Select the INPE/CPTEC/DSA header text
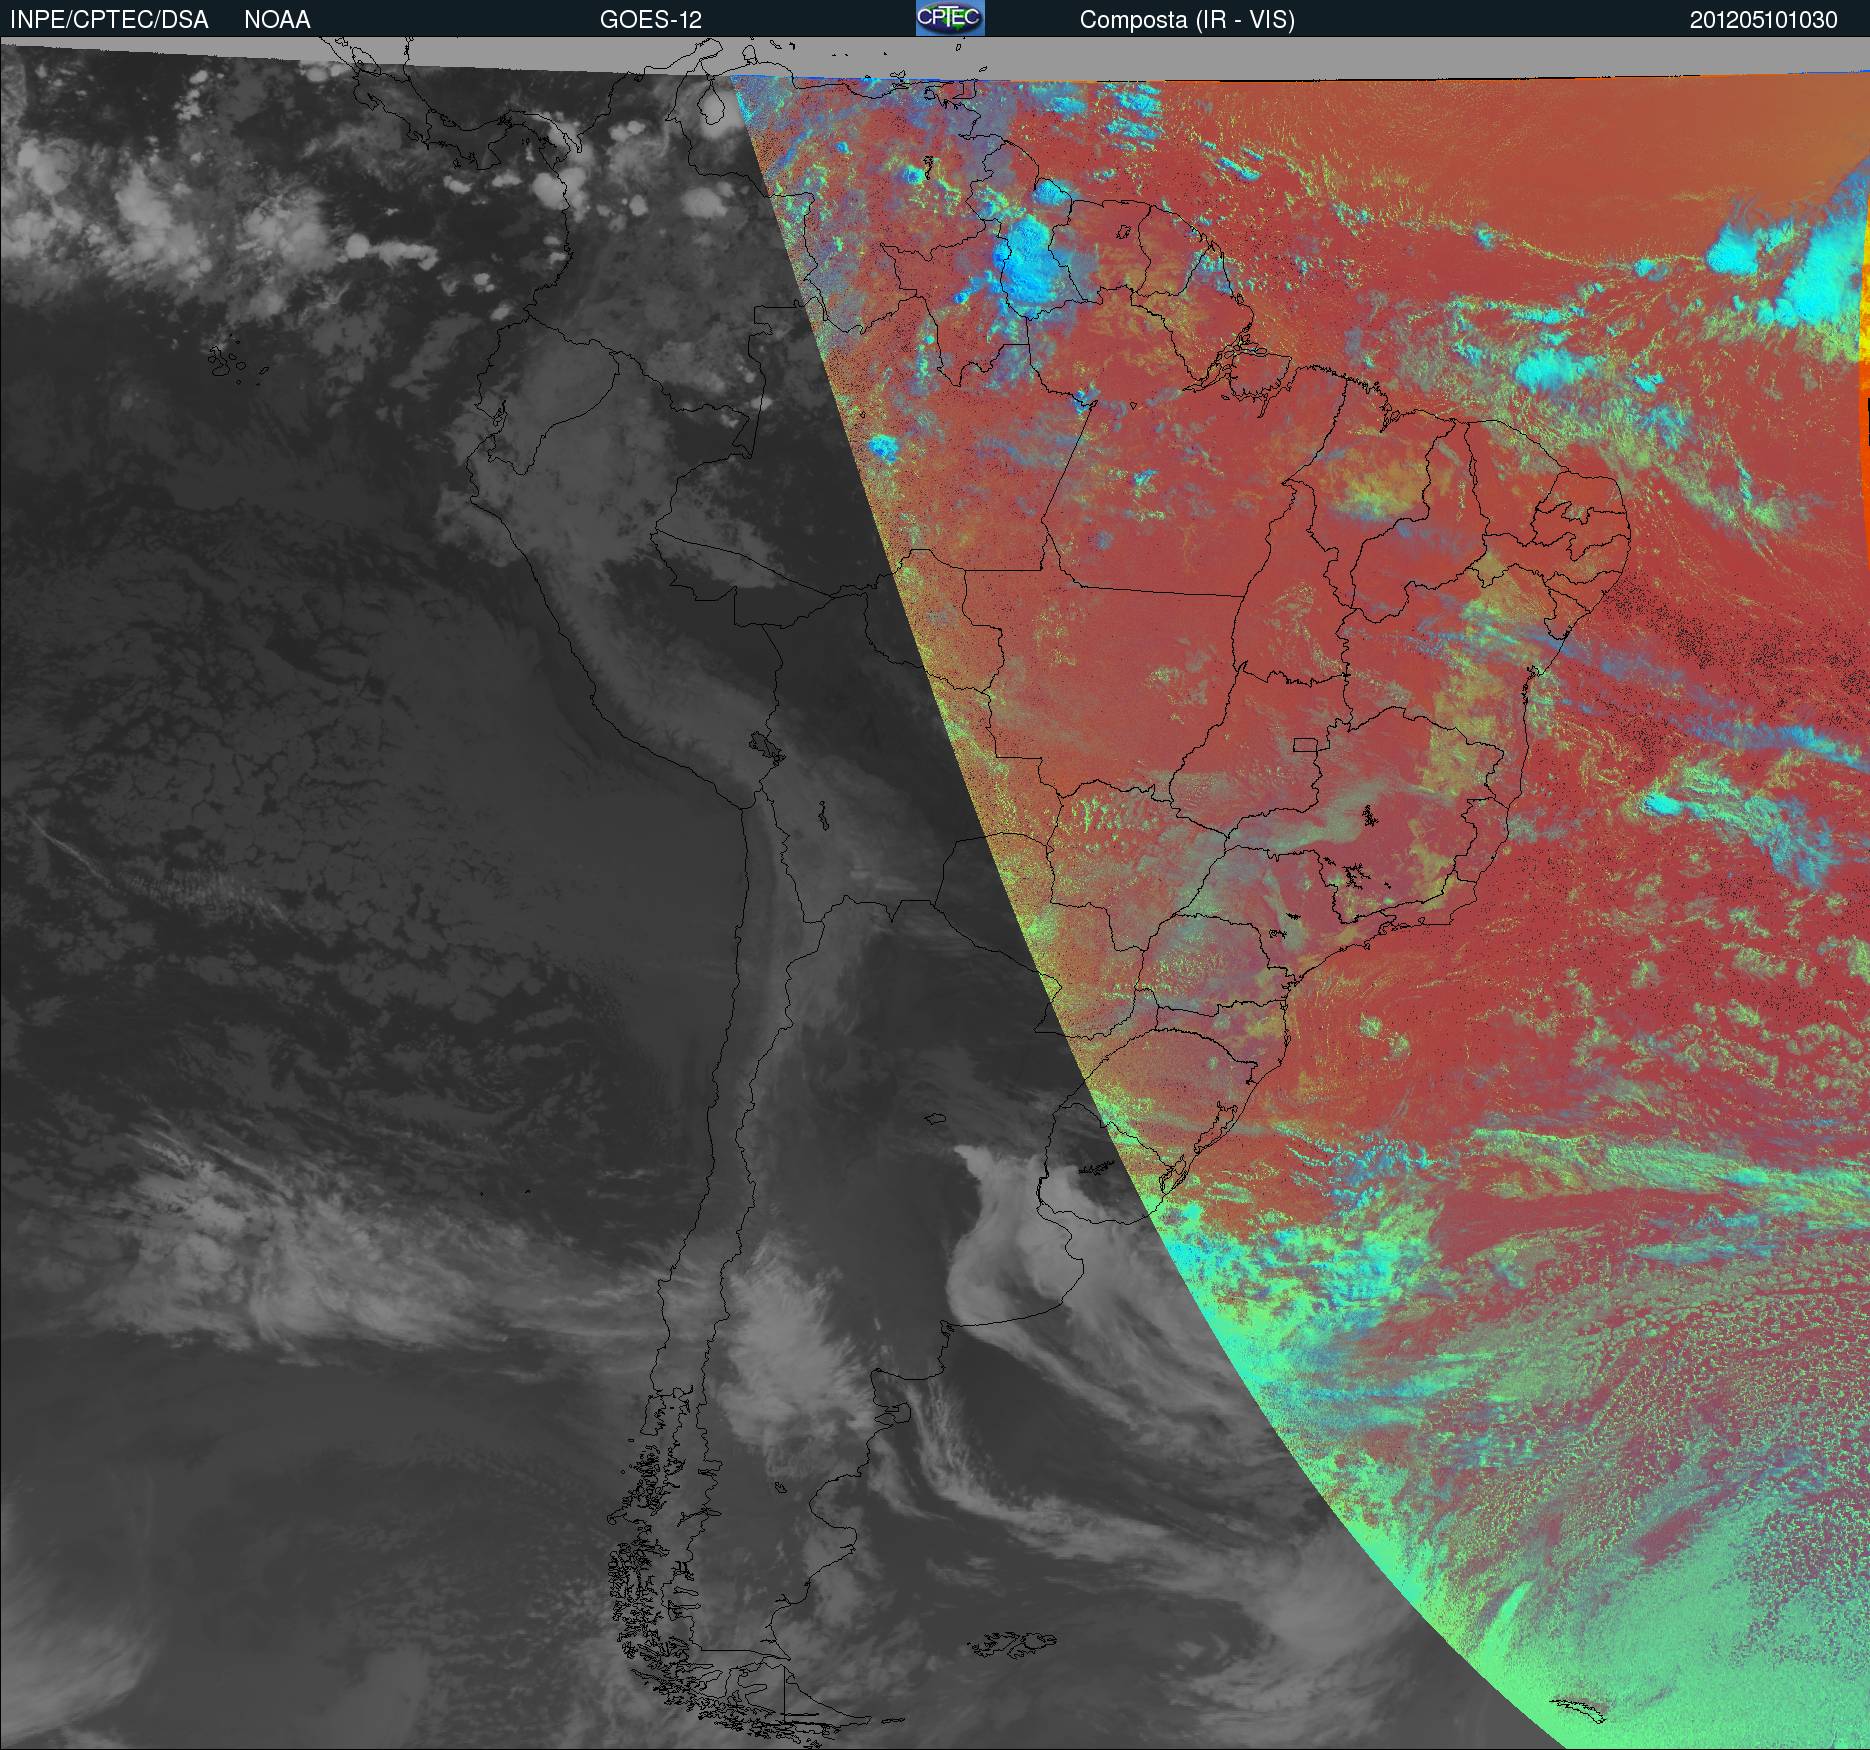This screenshot has width=1870, height=1750. (109, 20)
